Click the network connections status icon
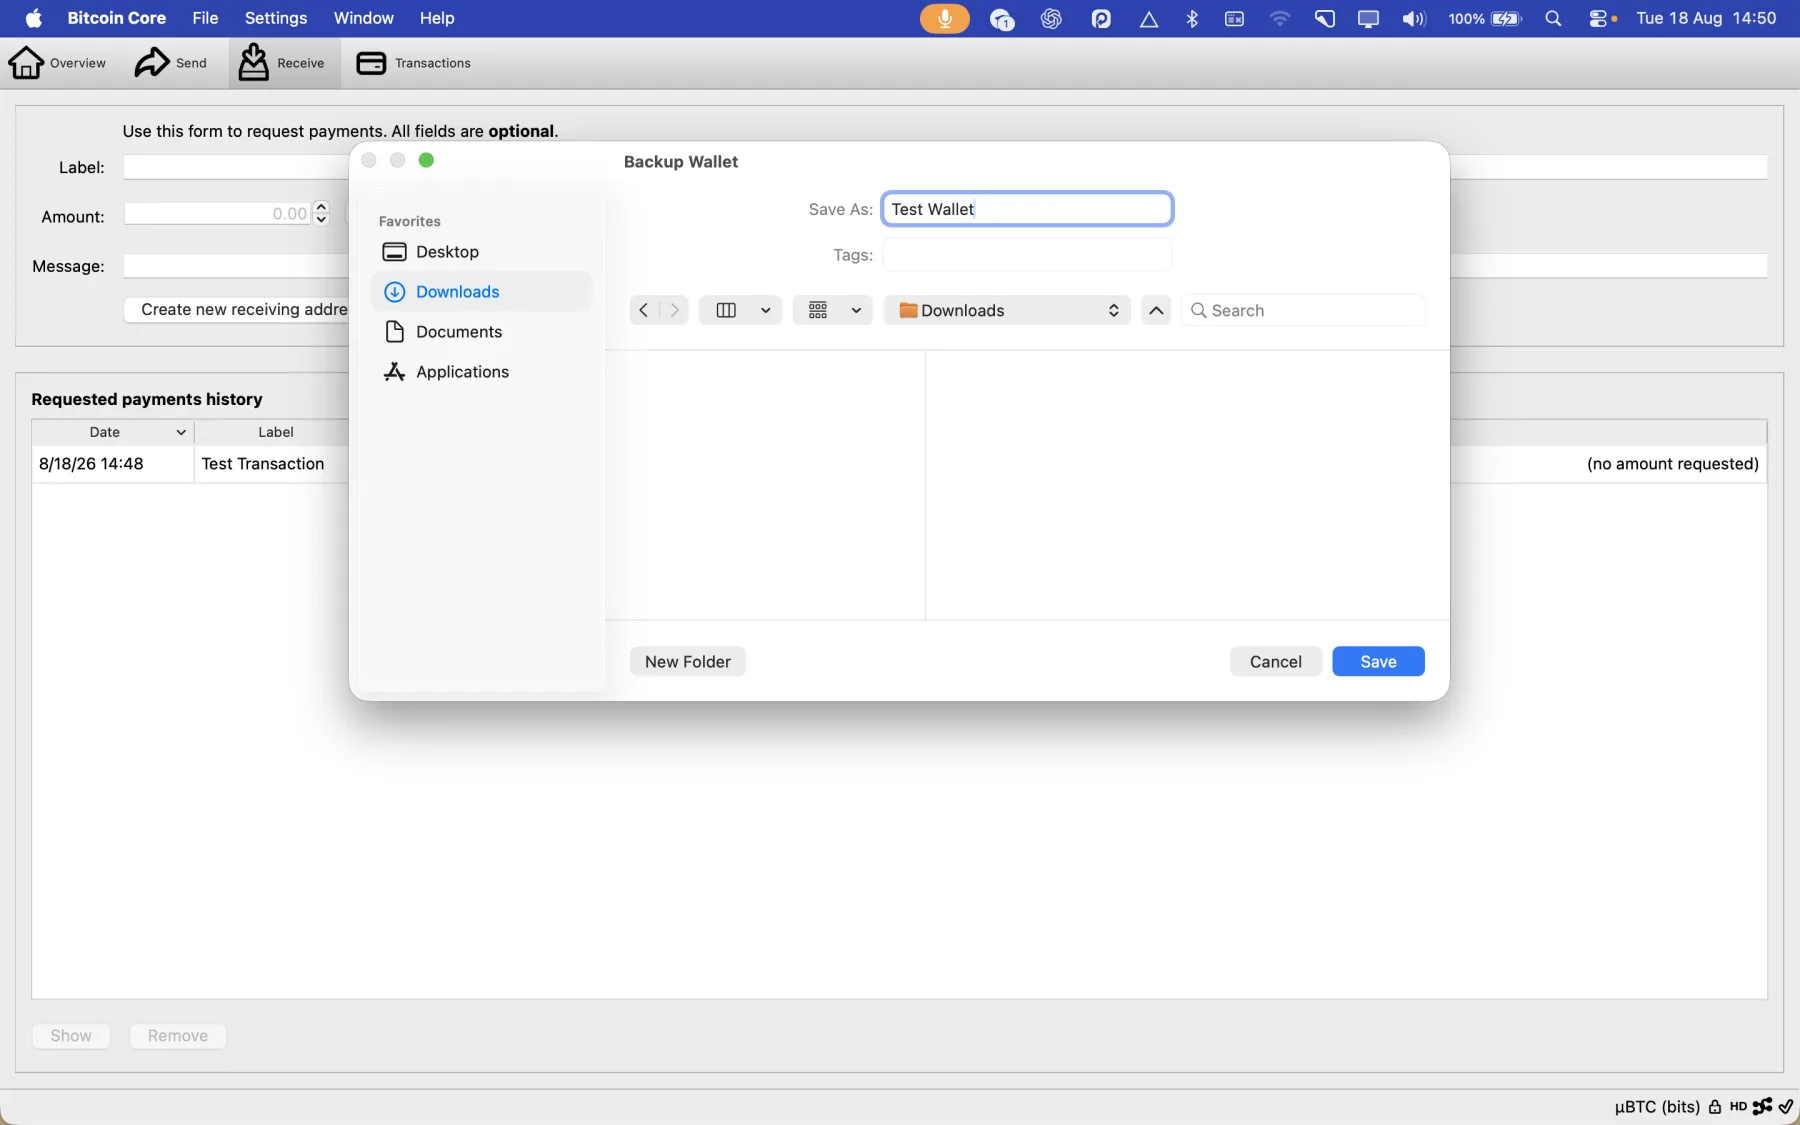 coord(1762,1106)
